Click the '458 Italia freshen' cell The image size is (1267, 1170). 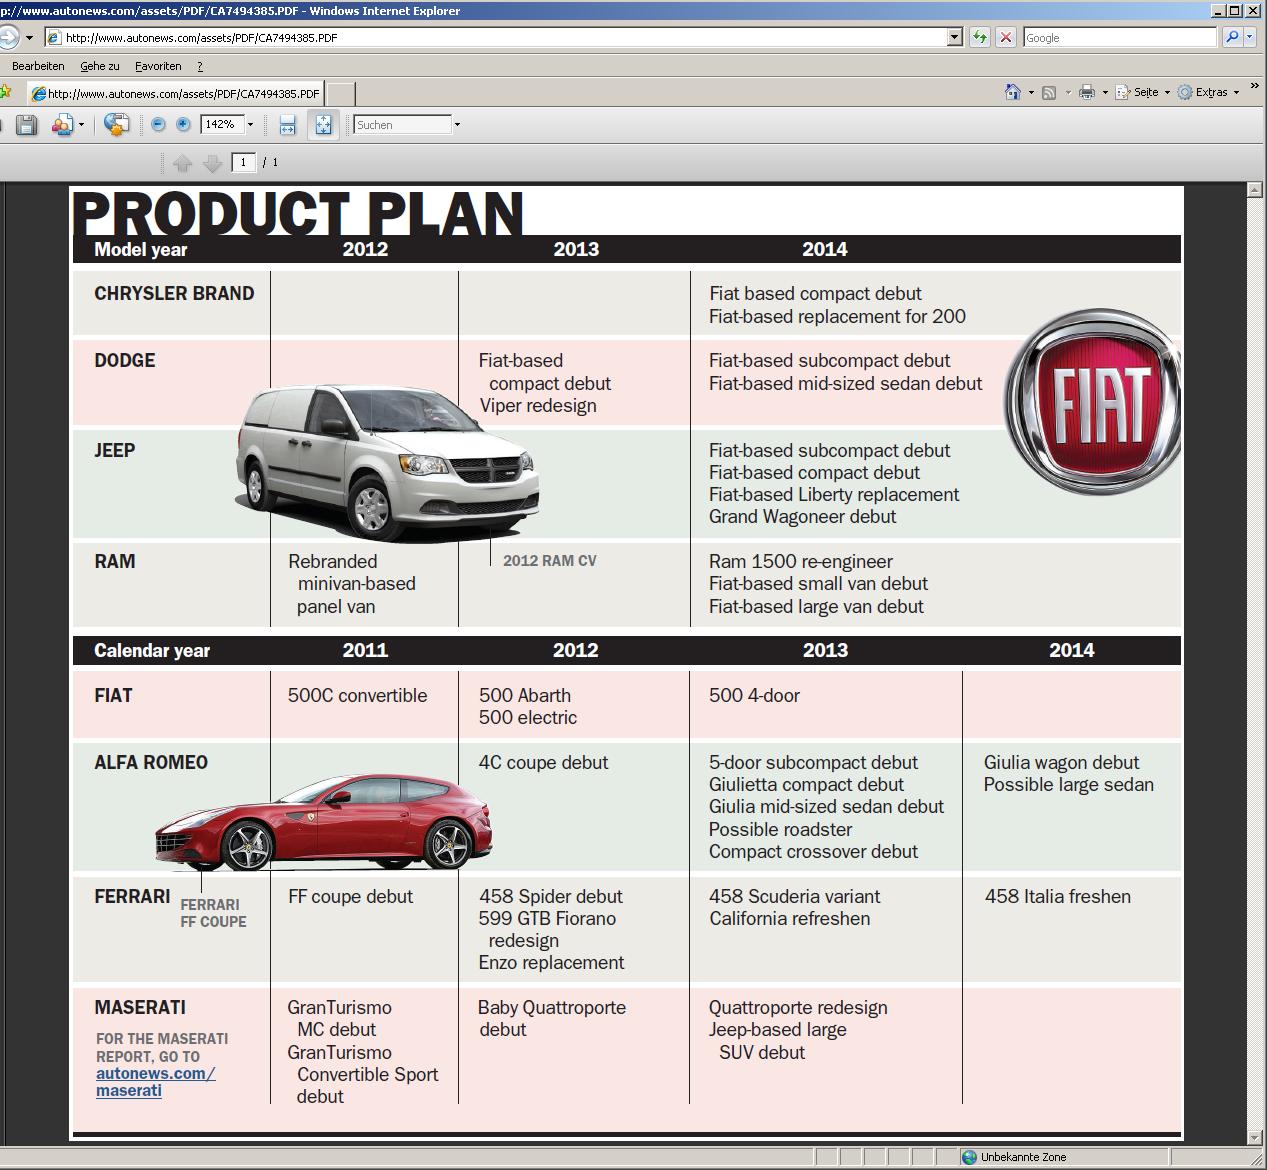click(1058, 897)
